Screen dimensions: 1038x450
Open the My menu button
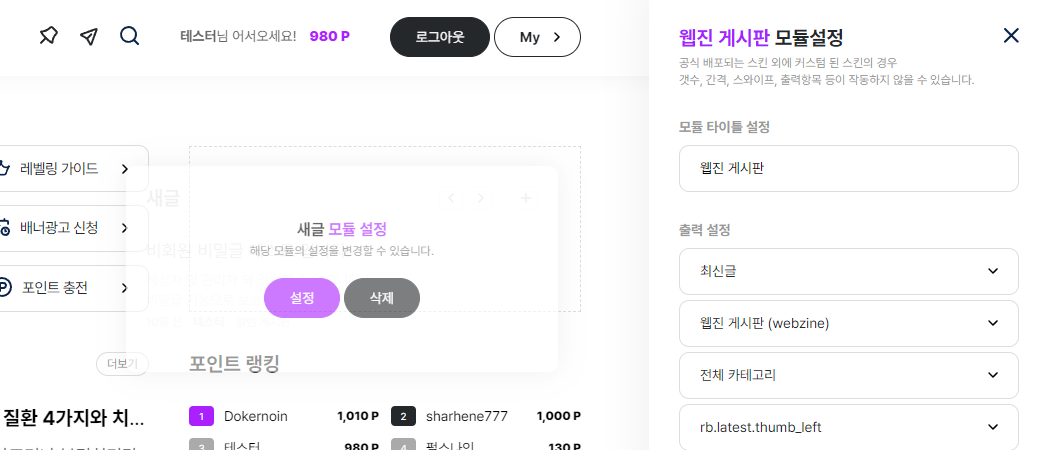536,37
